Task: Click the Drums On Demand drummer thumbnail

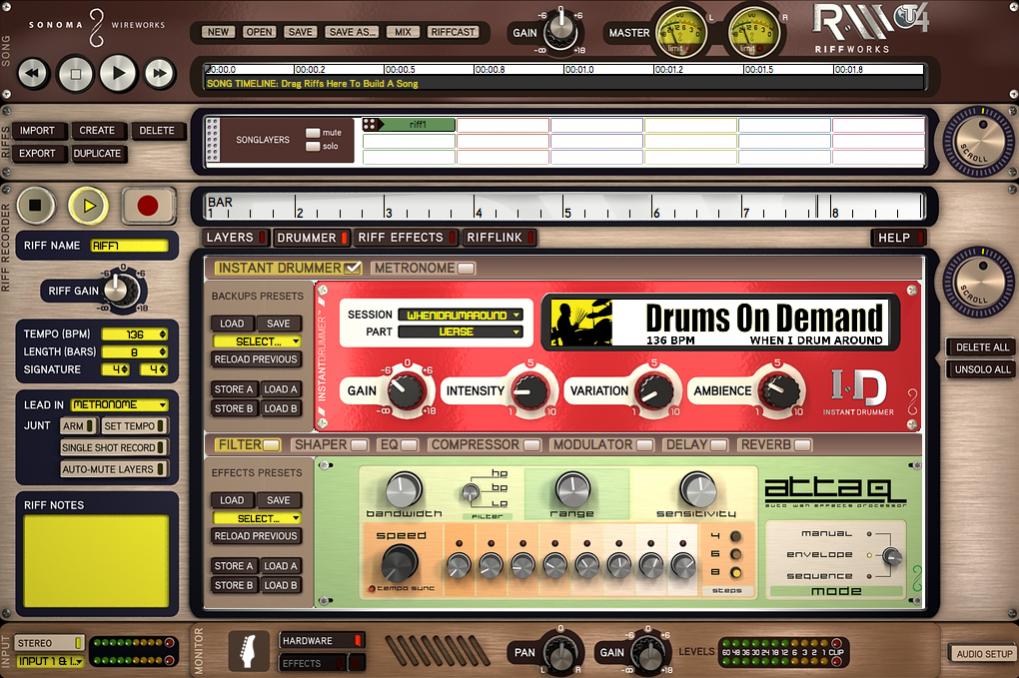Action: click(581, 322)
